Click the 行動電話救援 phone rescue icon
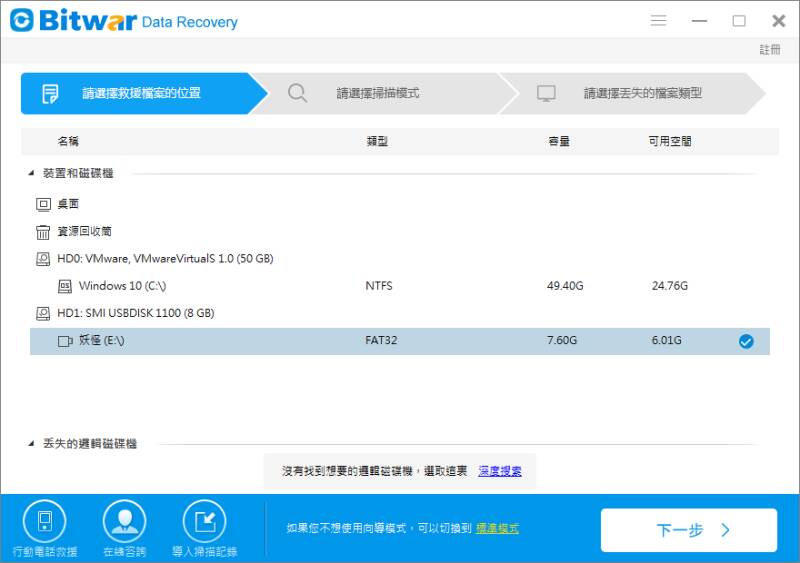The height and width of the screenshot is (563, 800). 45,522
